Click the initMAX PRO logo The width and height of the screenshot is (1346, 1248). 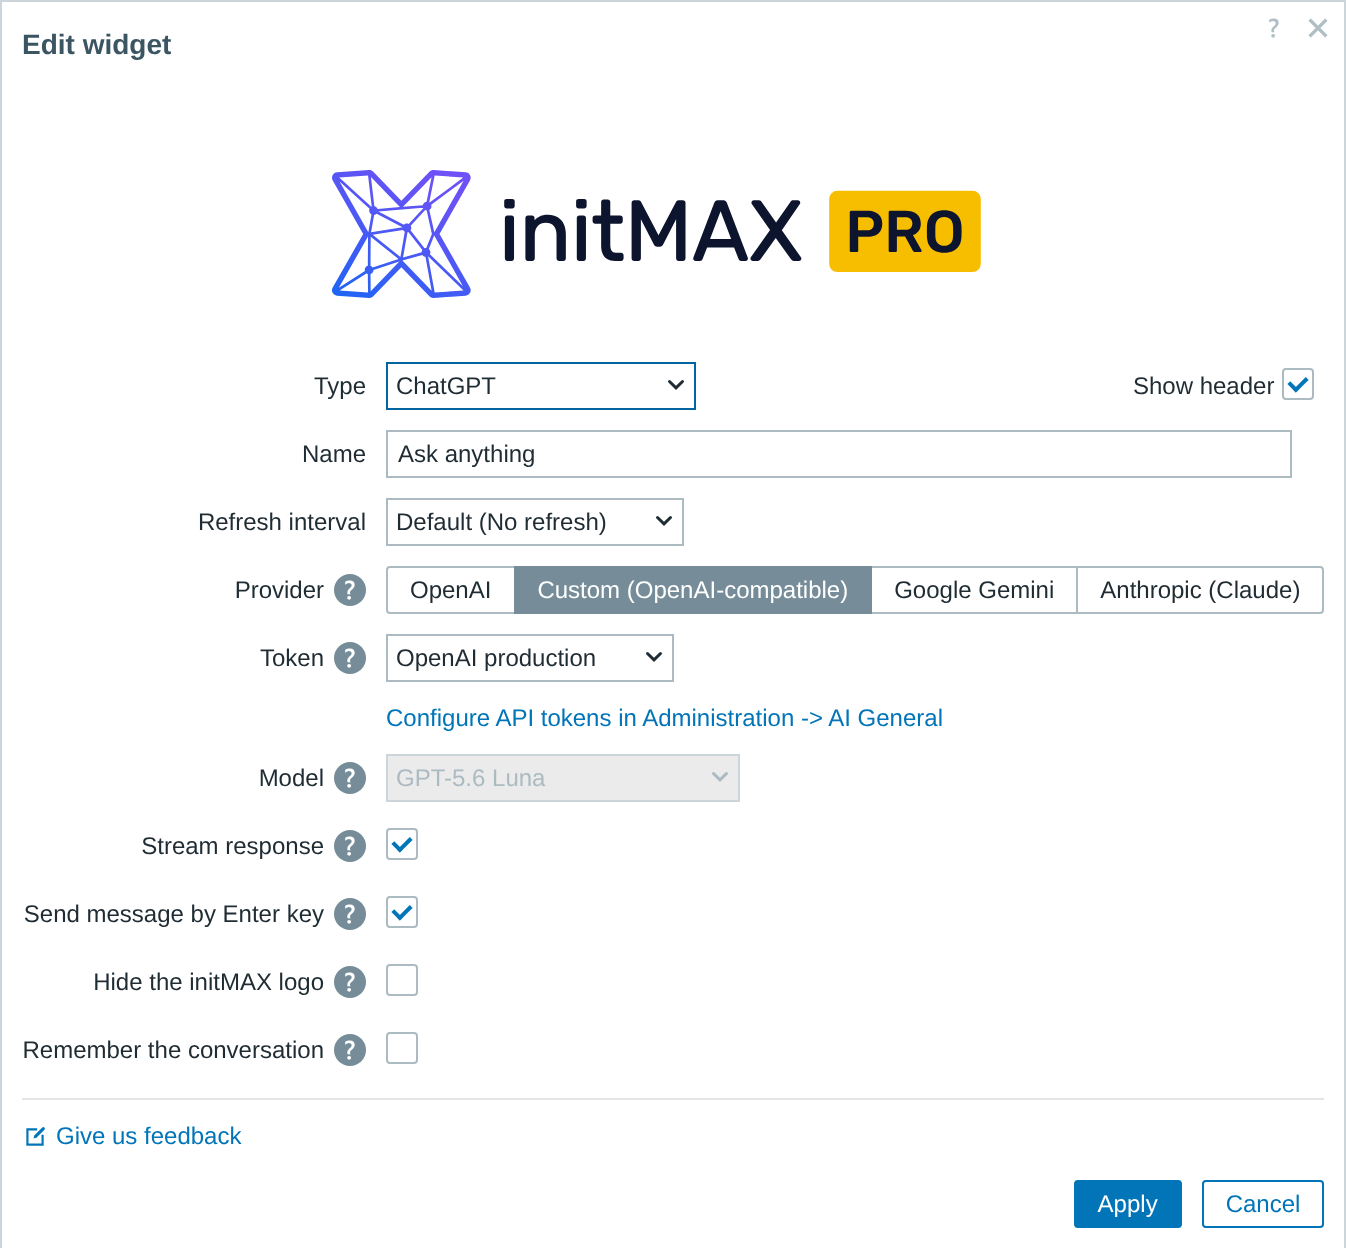click(x=656, y=233)
